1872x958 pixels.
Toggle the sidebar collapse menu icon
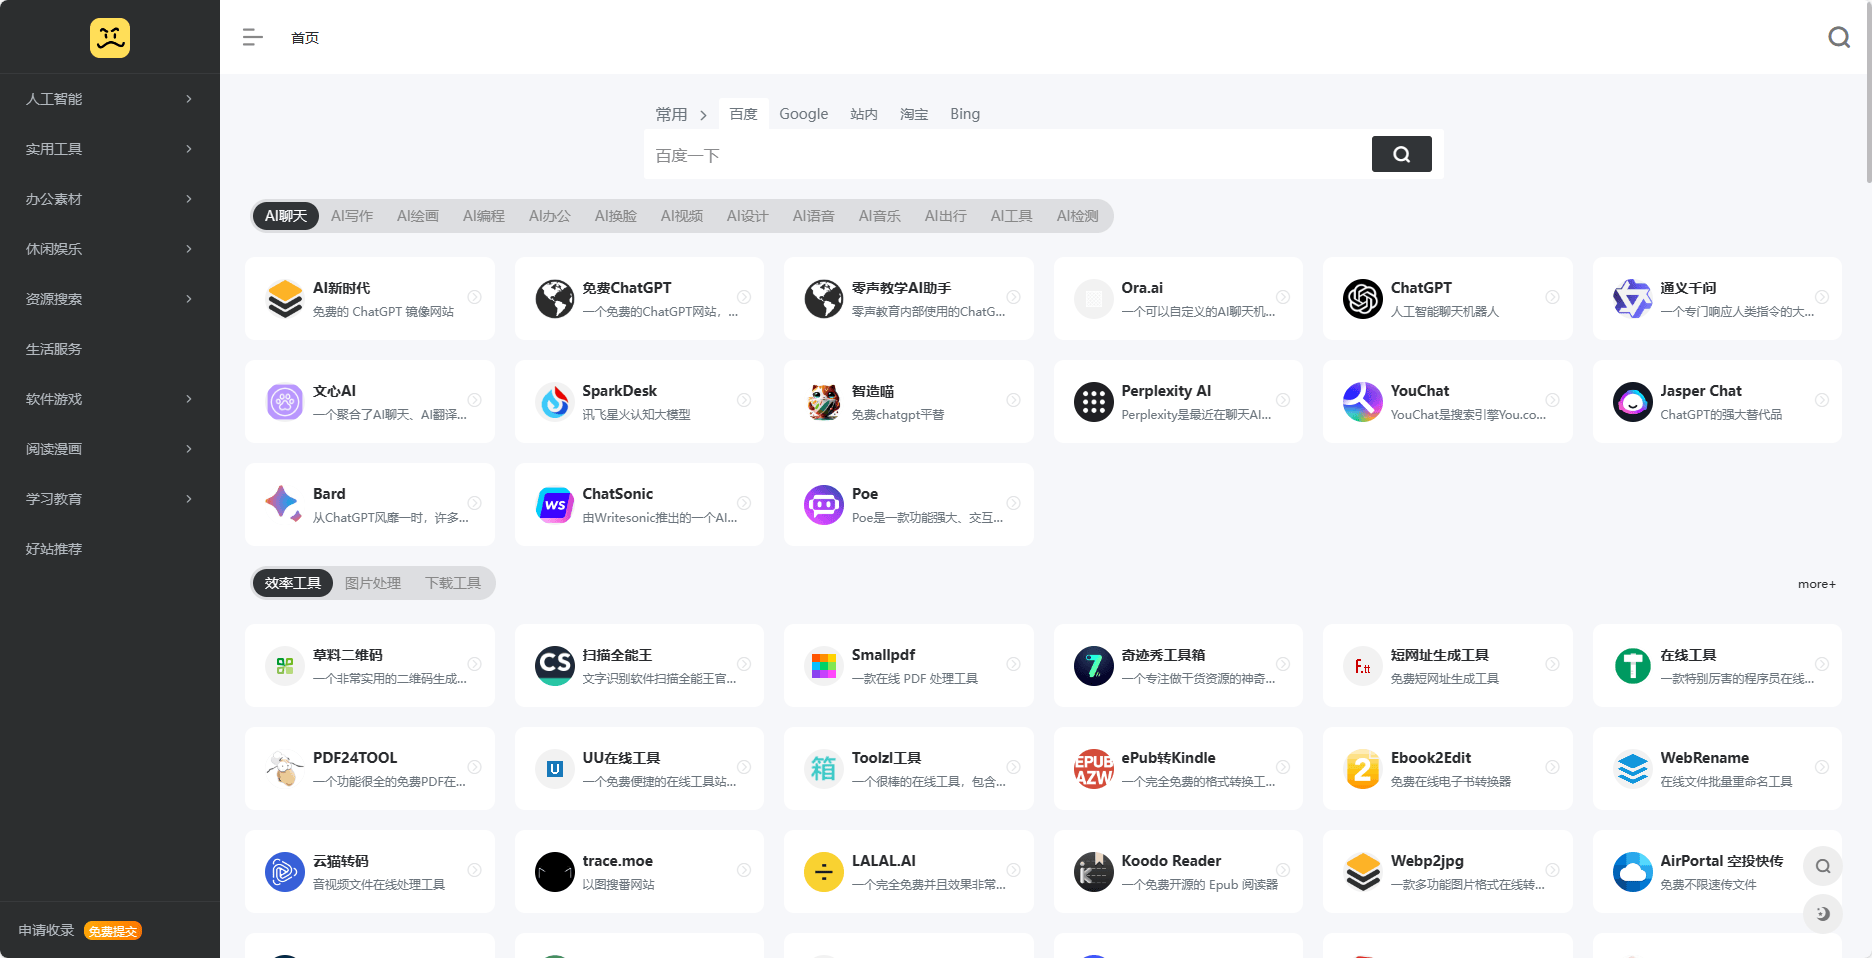pyautogui.click(x=252, y=37)
